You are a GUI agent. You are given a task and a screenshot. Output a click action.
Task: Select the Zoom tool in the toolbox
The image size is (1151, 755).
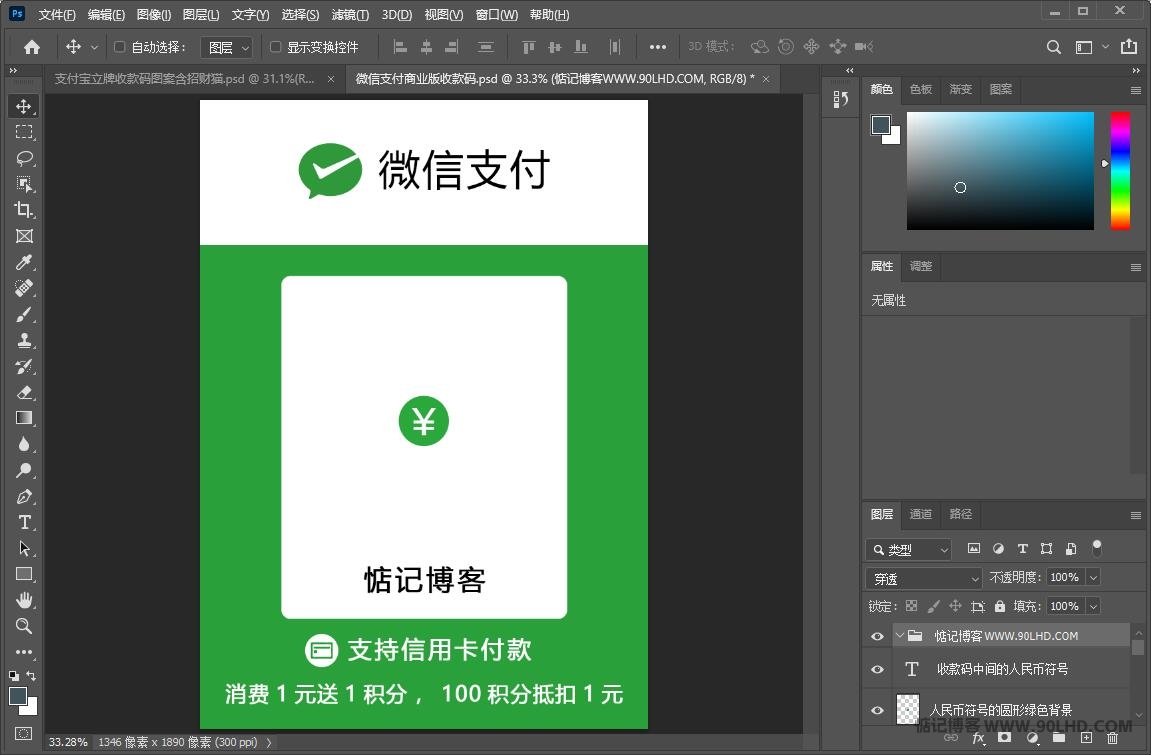(23, 626)
